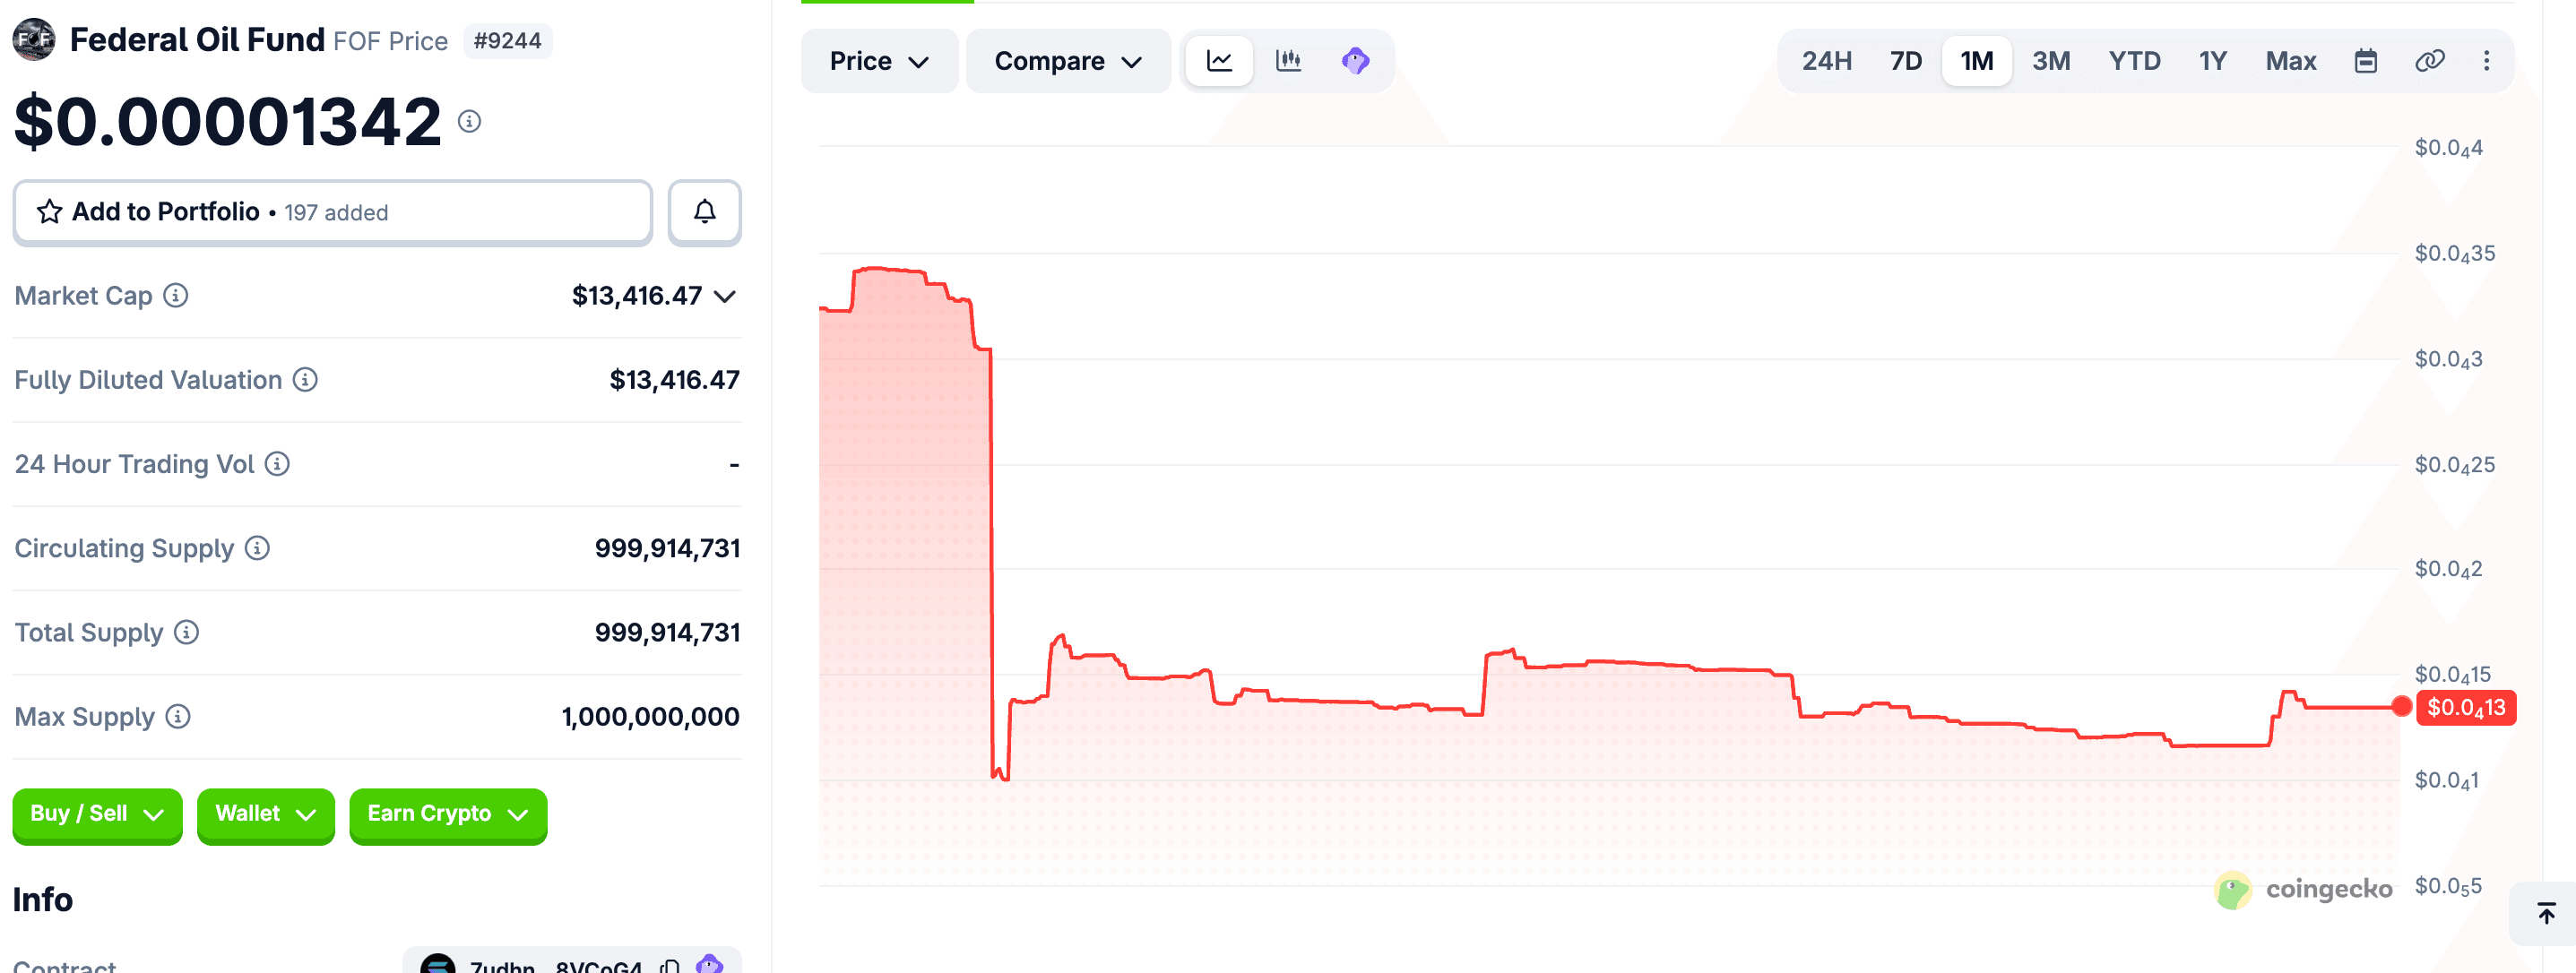Screen dimensions: 2576x973
Task: Select the 1M time range
Action: point(1976,61)
